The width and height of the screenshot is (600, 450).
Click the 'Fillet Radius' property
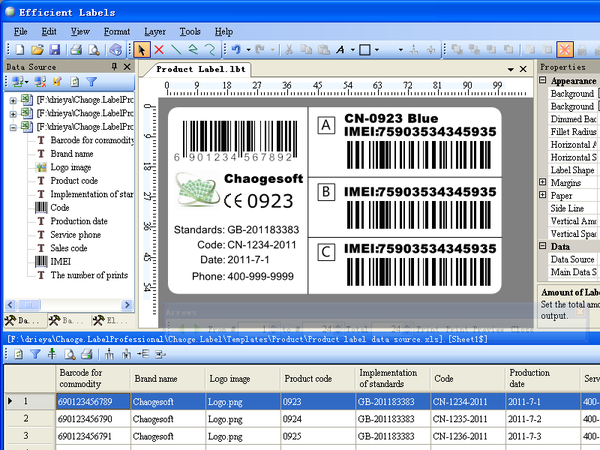click(x=574, y=132)
